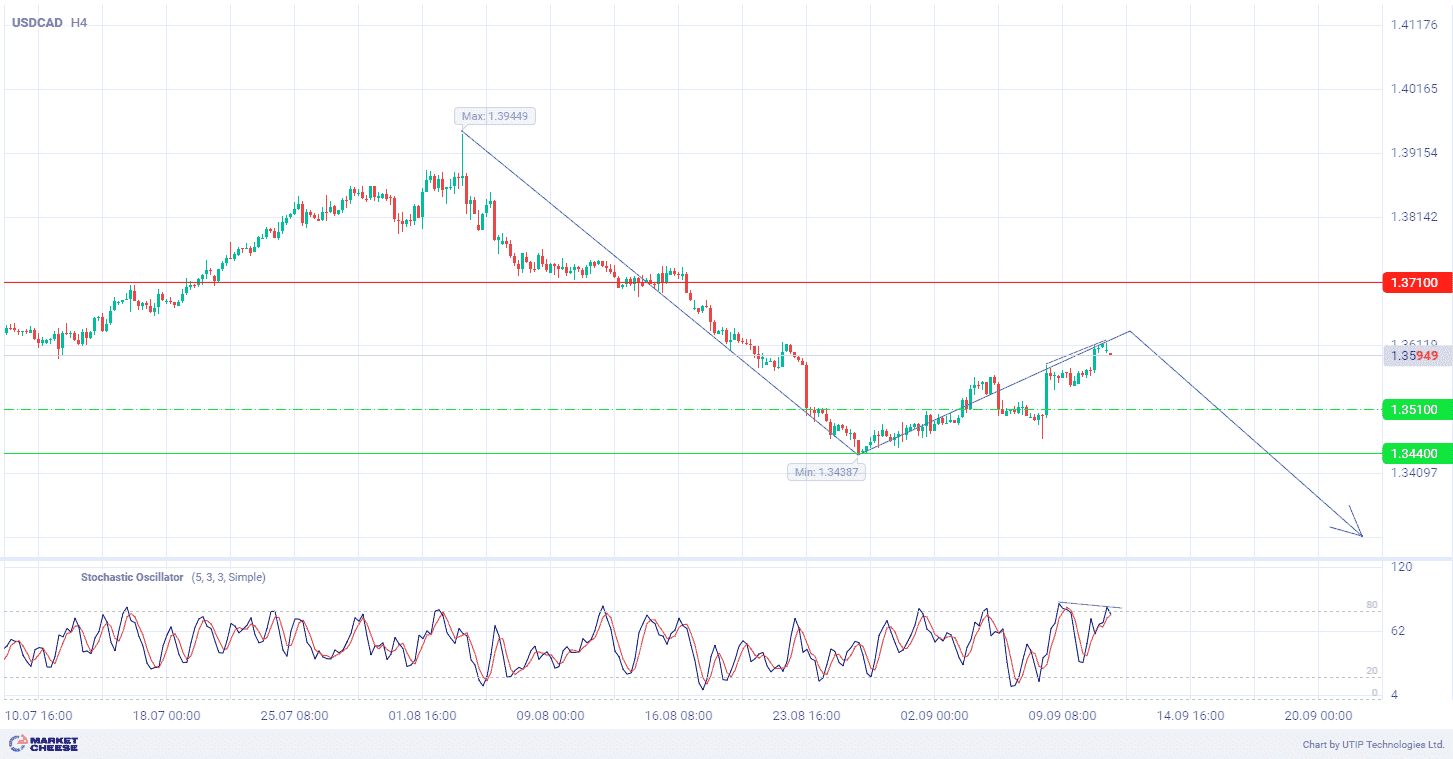This screenshot has height=759, width=1453.
Task: Click the 80 level label on stochastic
Action: click(x=1372, y=605)
